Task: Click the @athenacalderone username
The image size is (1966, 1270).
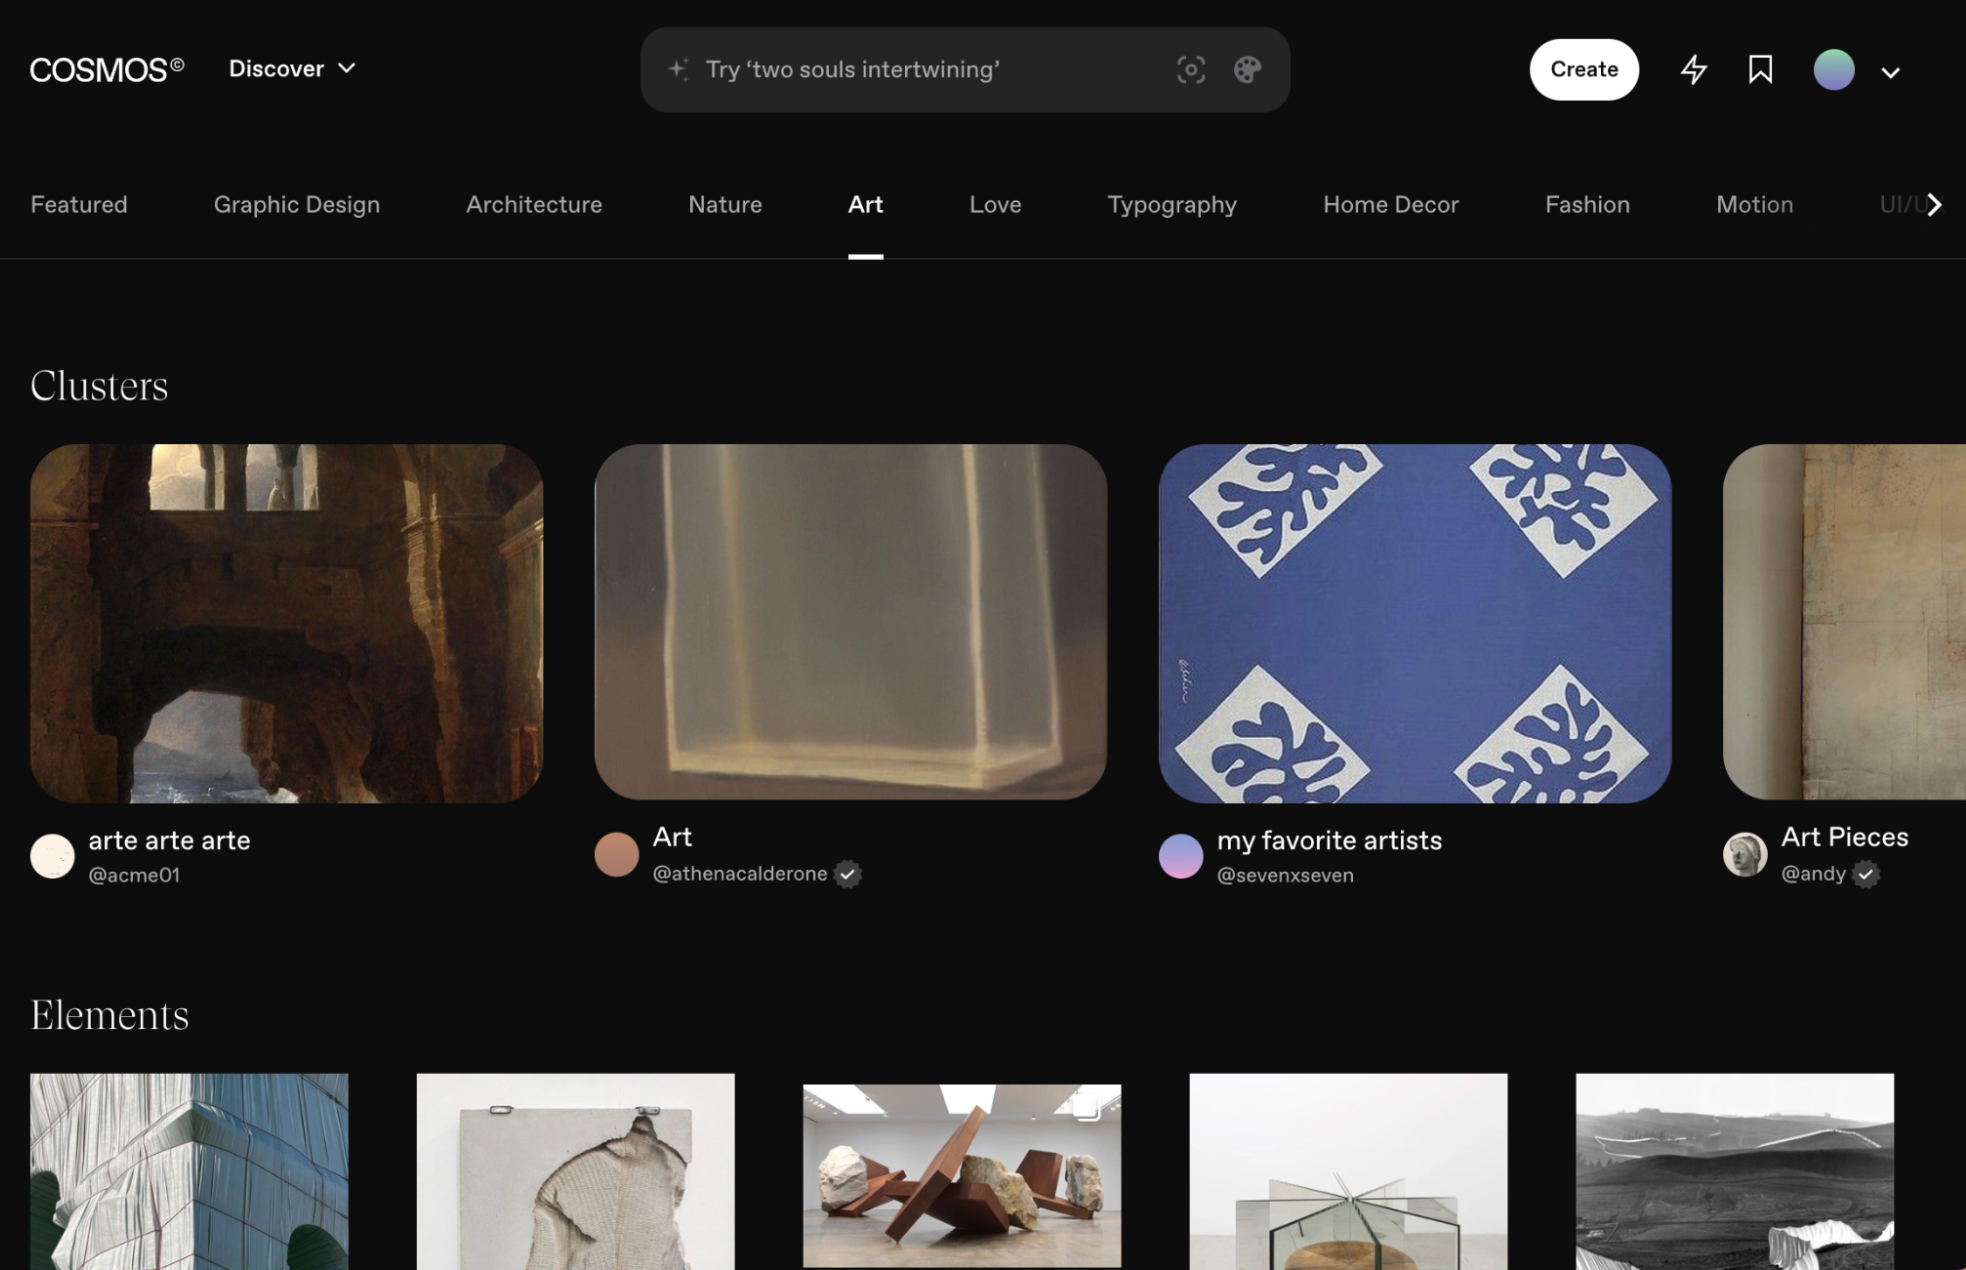Action: [x=740, y=873]
